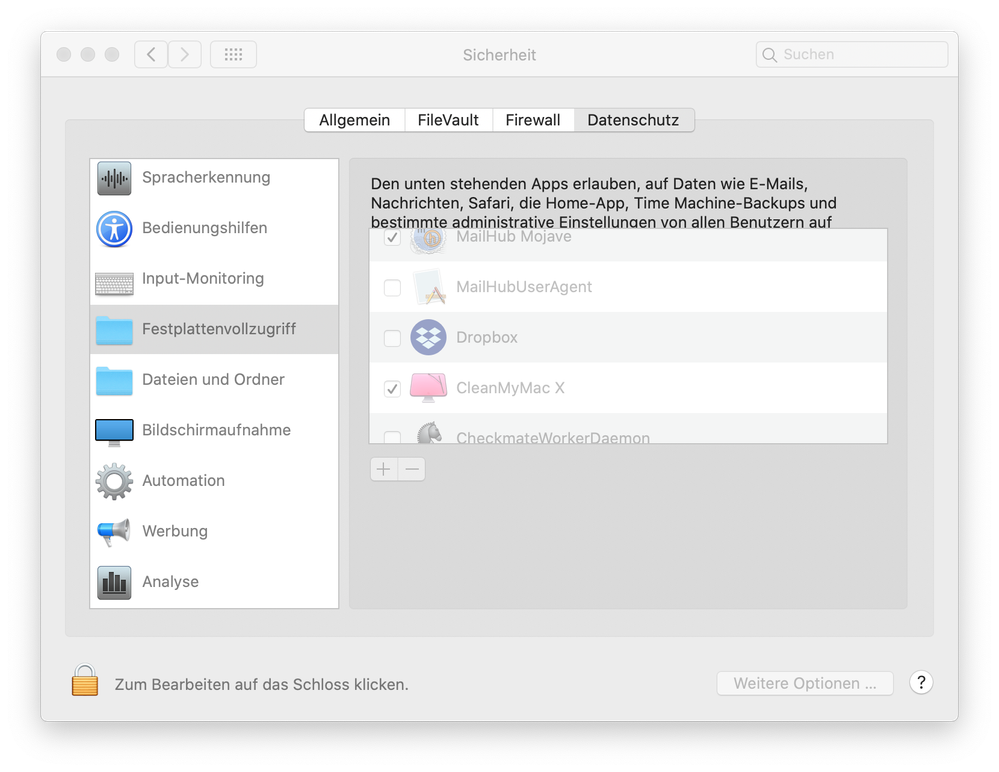Check the CheckmateWorkerDaemon entry
Screen dimensions: 999x772
[392, 438]
